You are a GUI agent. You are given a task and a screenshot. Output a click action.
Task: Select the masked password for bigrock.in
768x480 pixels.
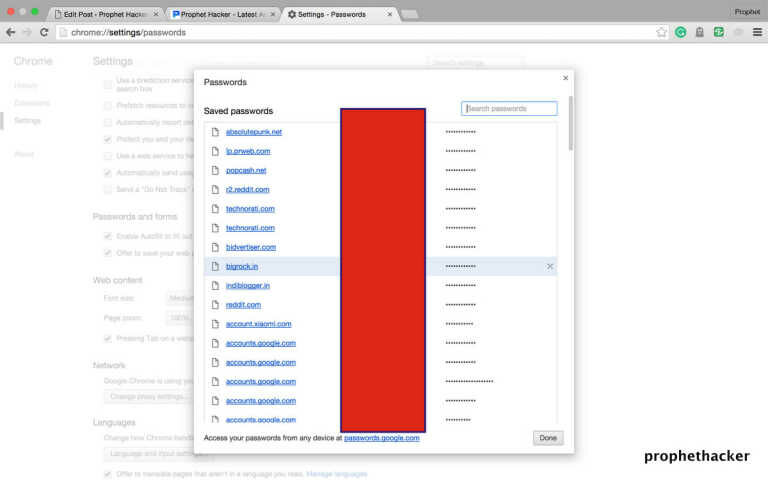460,266
